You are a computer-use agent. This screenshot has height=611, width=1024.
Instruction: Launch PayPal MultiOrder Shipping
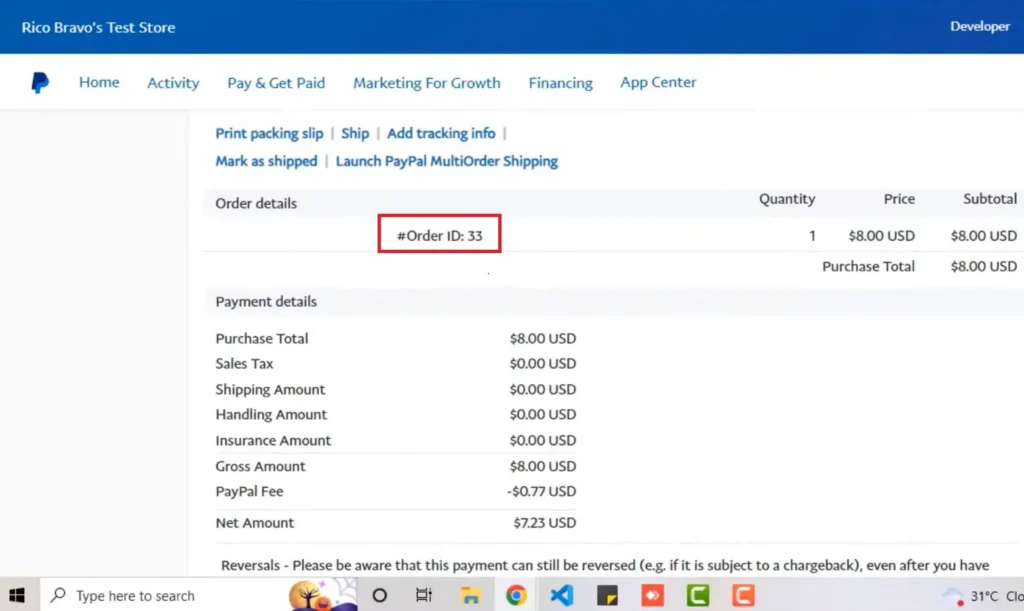point(447,161)
